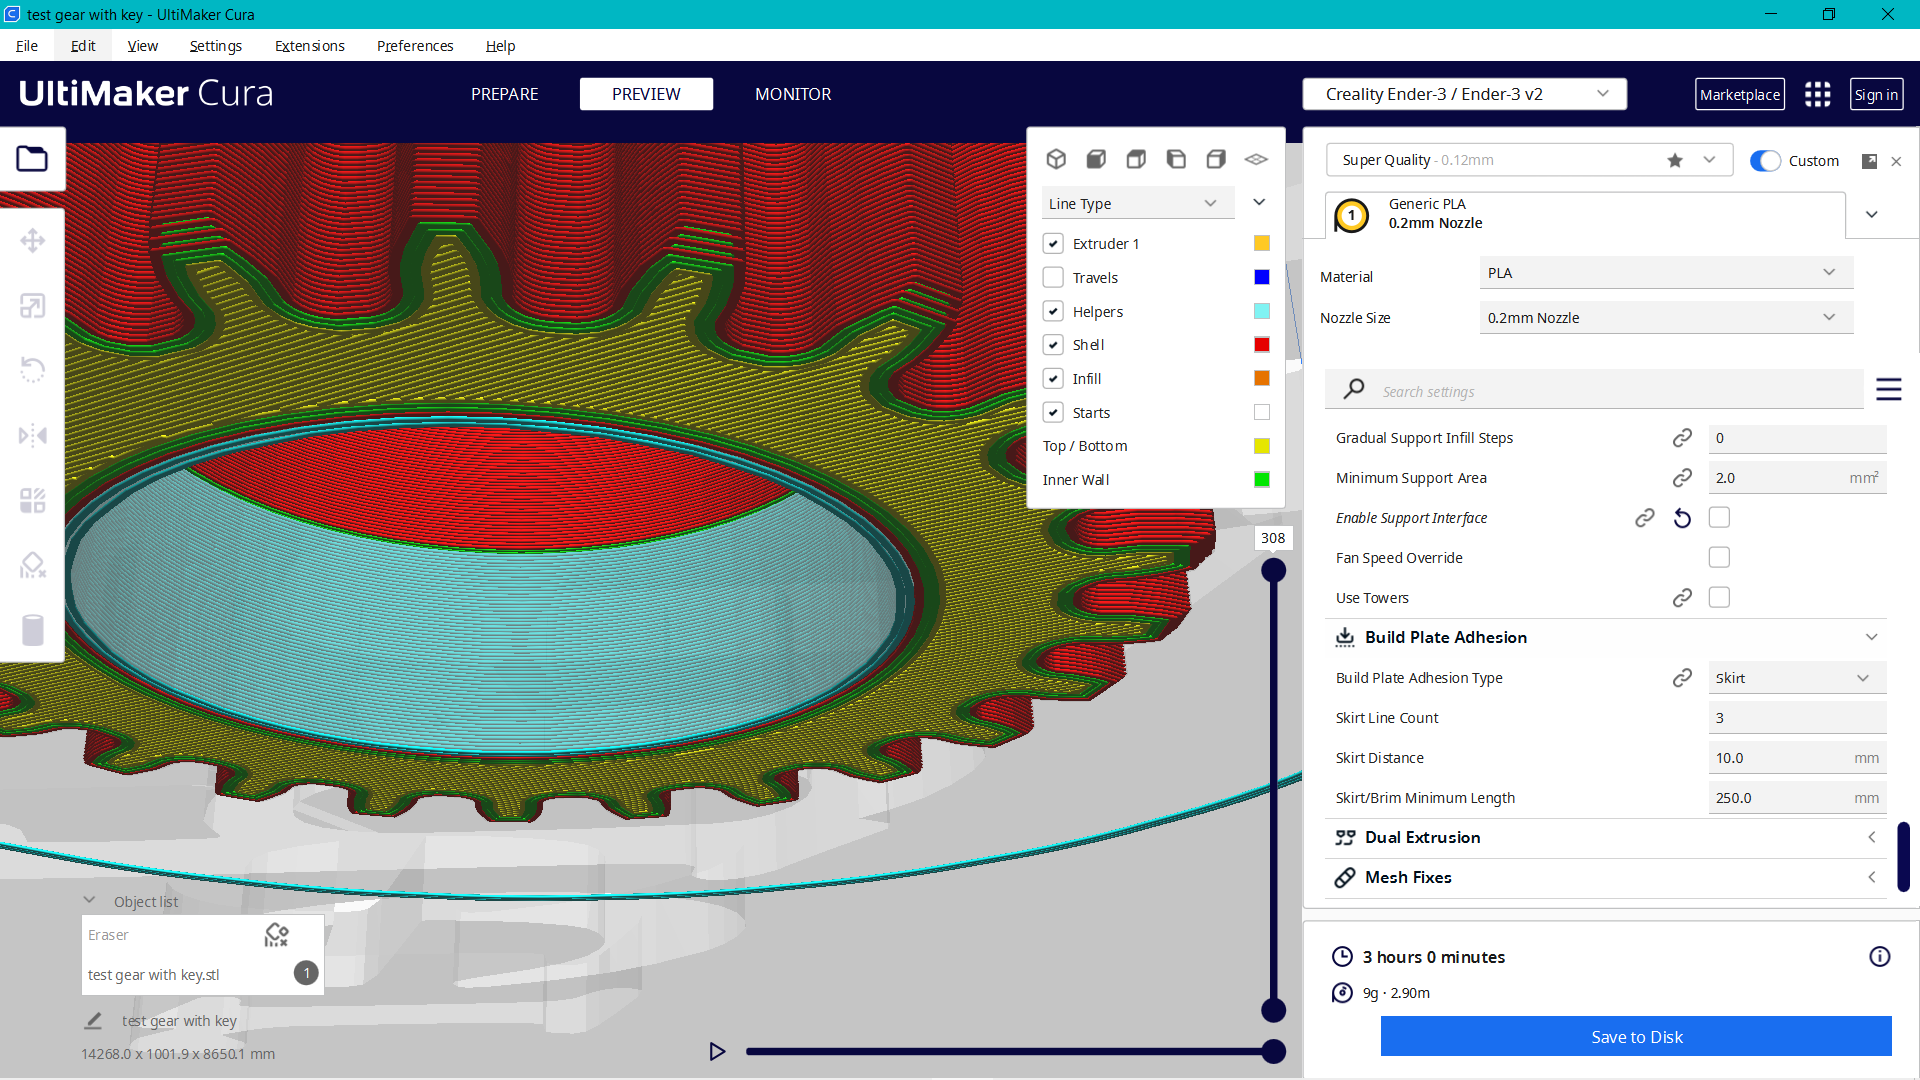1920x1080 pixels.
Task: Open the Build Plate Adhesion Type dropdown
Action: tap(1796, 677)
